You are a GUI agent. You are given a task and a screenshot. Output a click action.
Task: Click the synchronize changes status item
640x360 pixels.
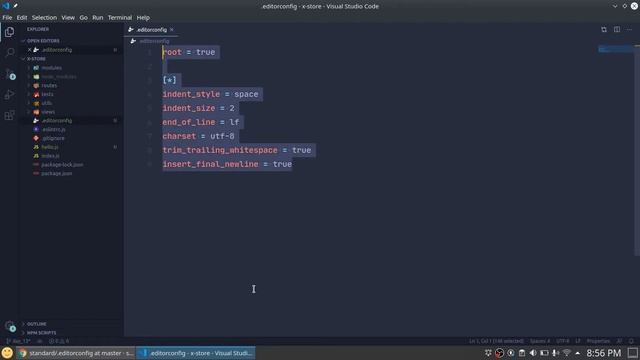point(40,341)
